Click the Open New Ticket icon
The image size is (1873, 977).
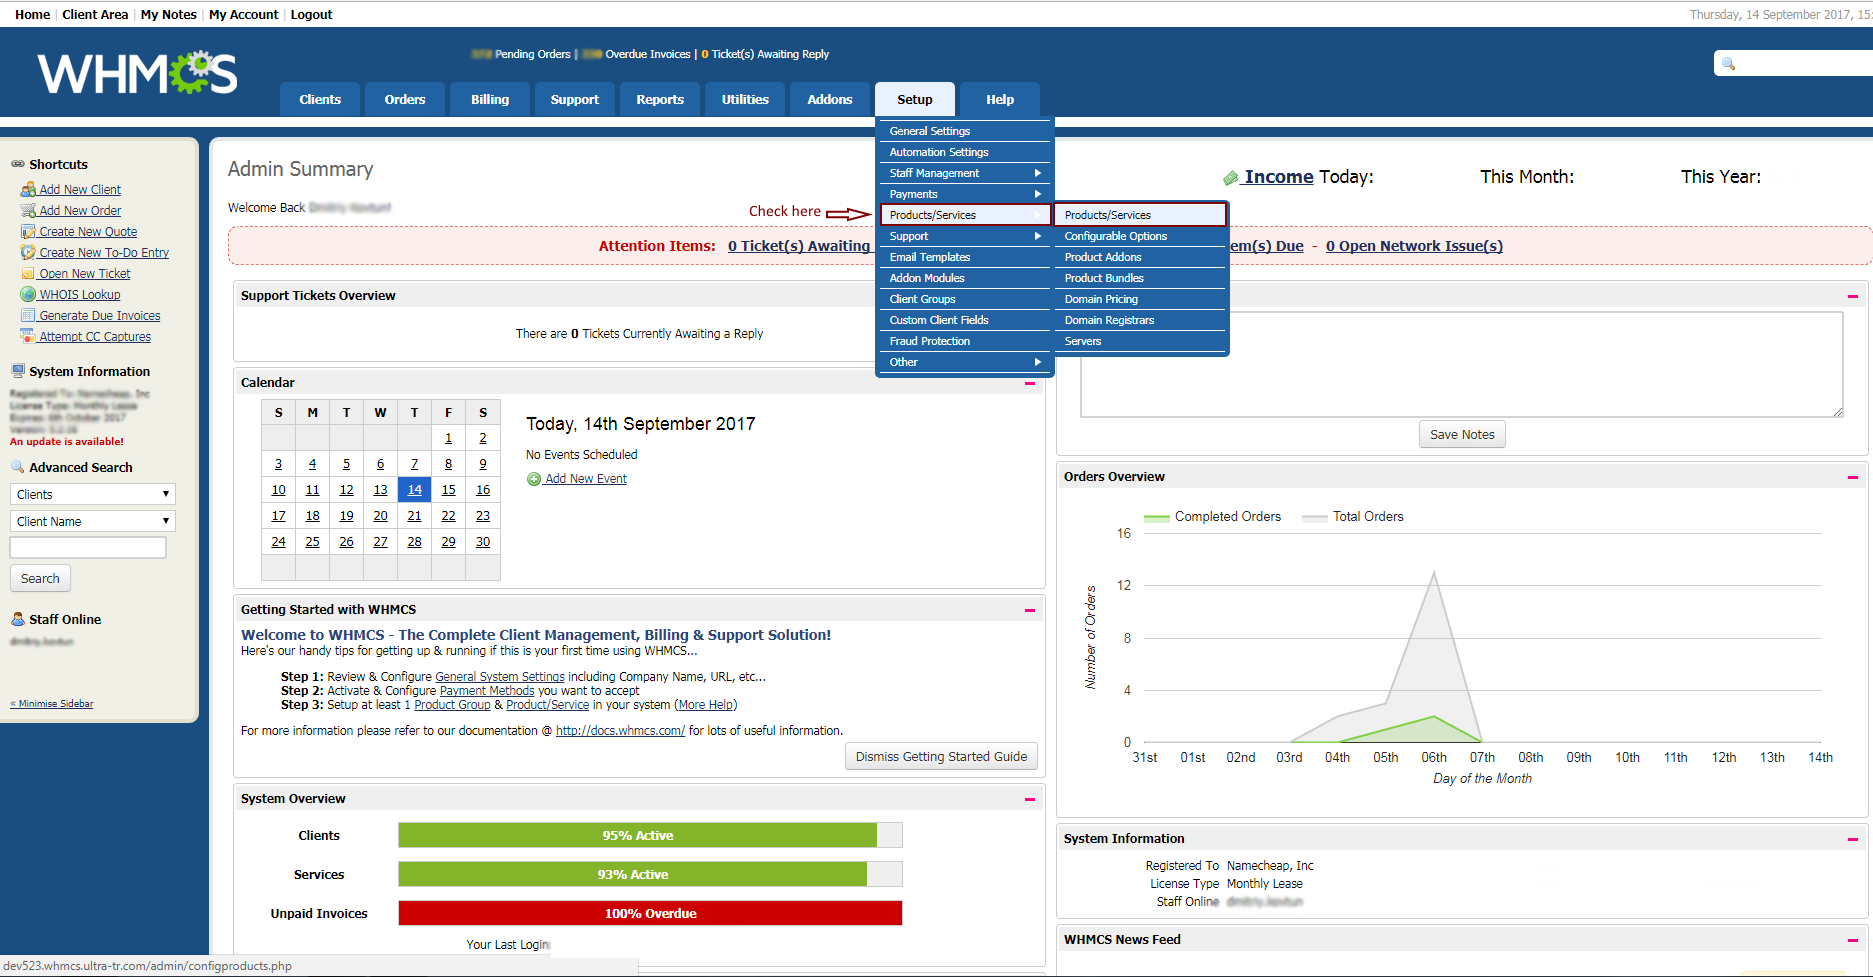(28, 273)
